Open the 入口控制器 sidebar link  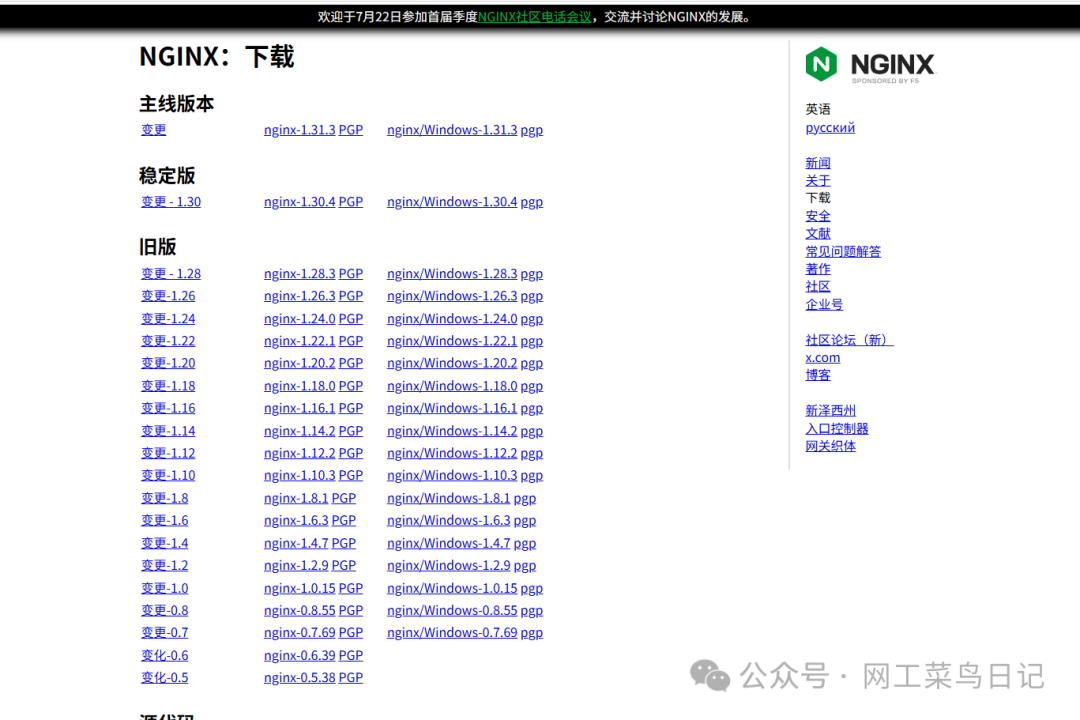pos(837,429)
